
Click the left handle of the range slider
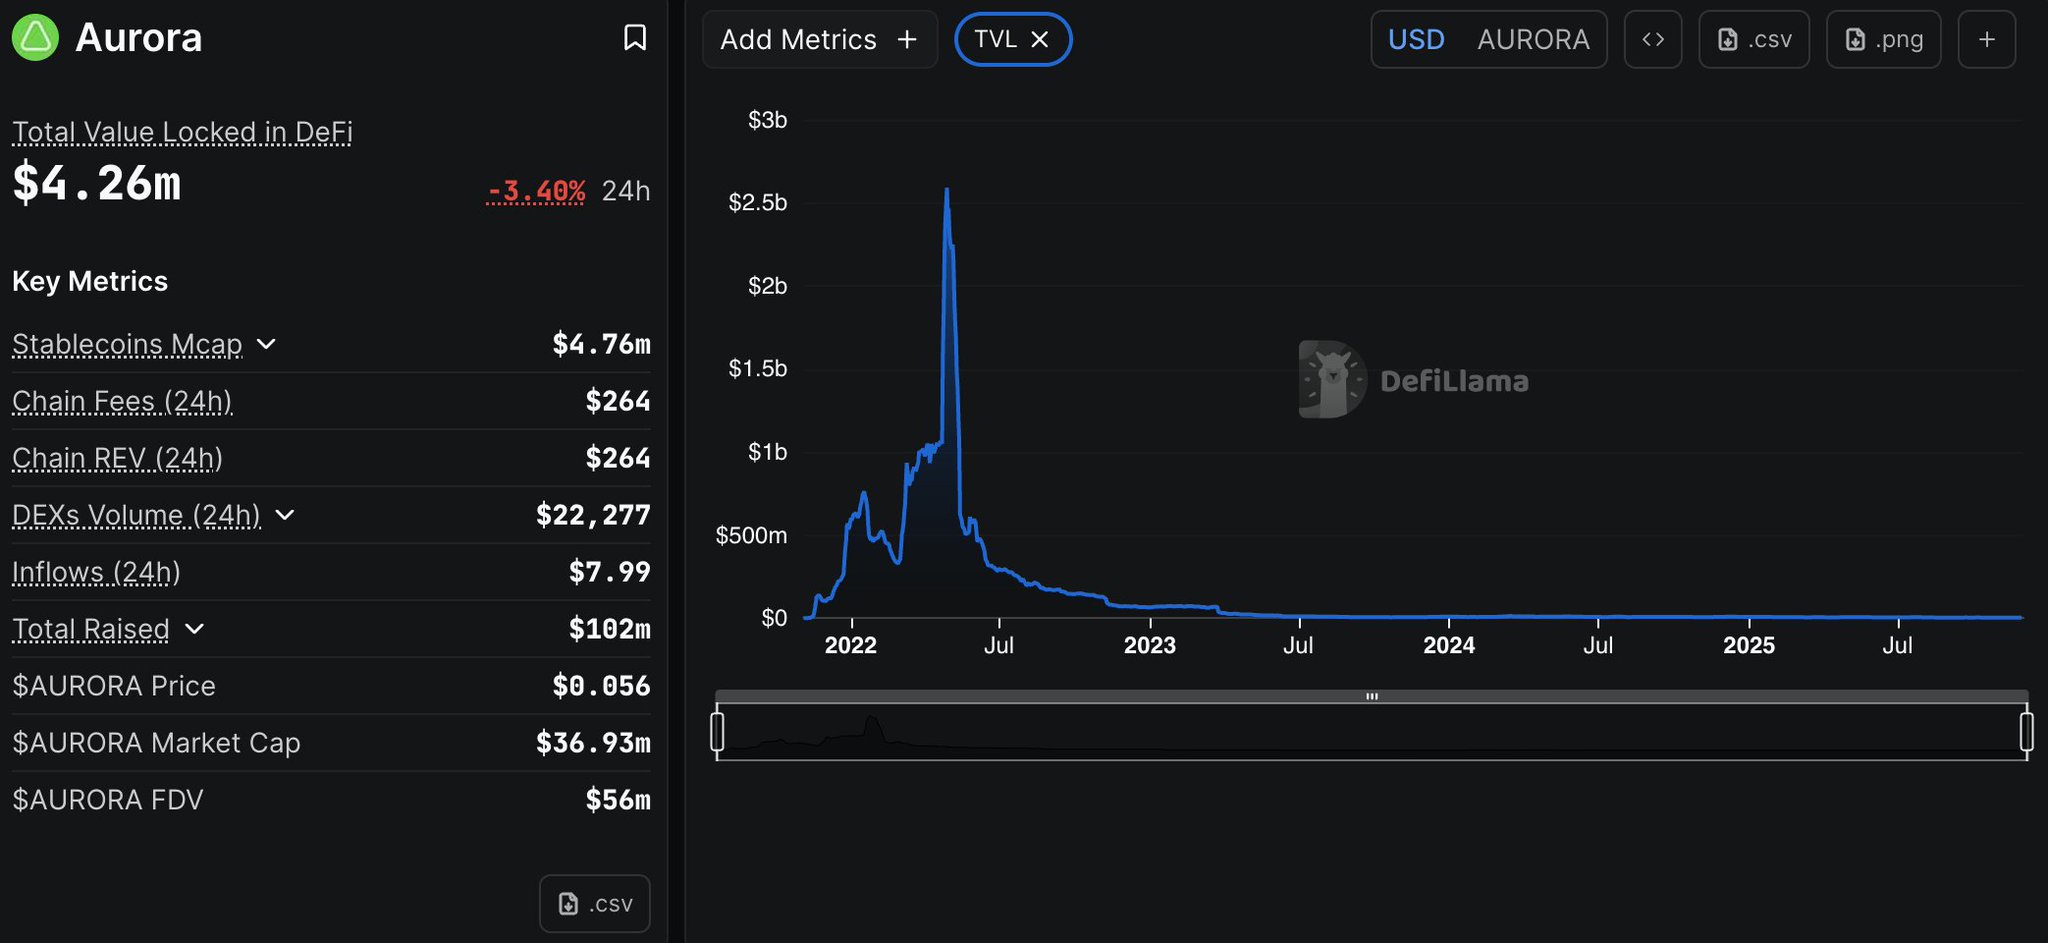click(x=717, y=731)
